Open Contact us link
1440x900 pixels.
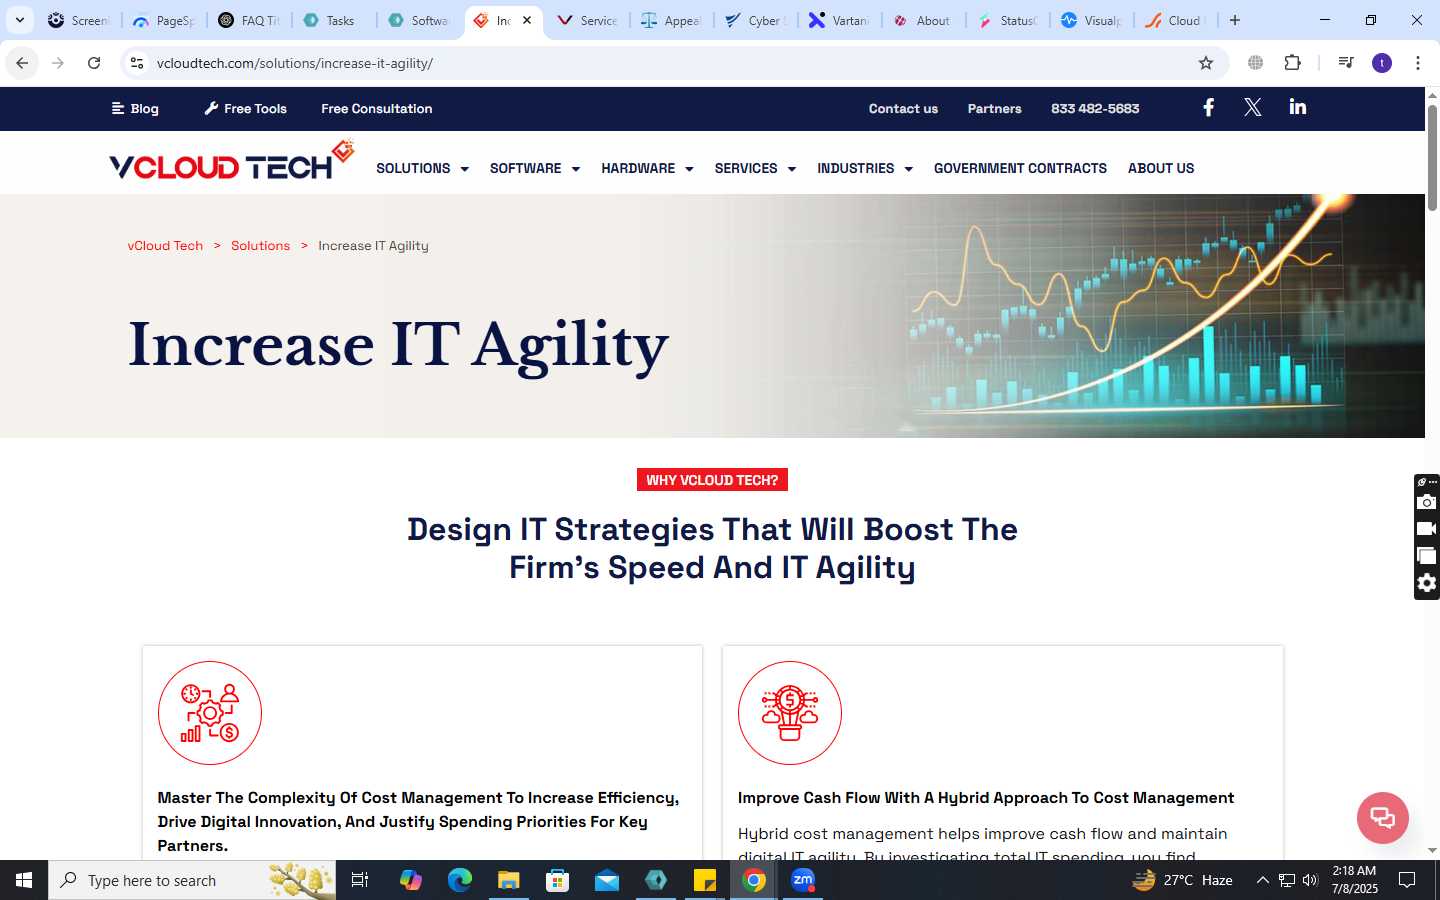coord(903,108)
